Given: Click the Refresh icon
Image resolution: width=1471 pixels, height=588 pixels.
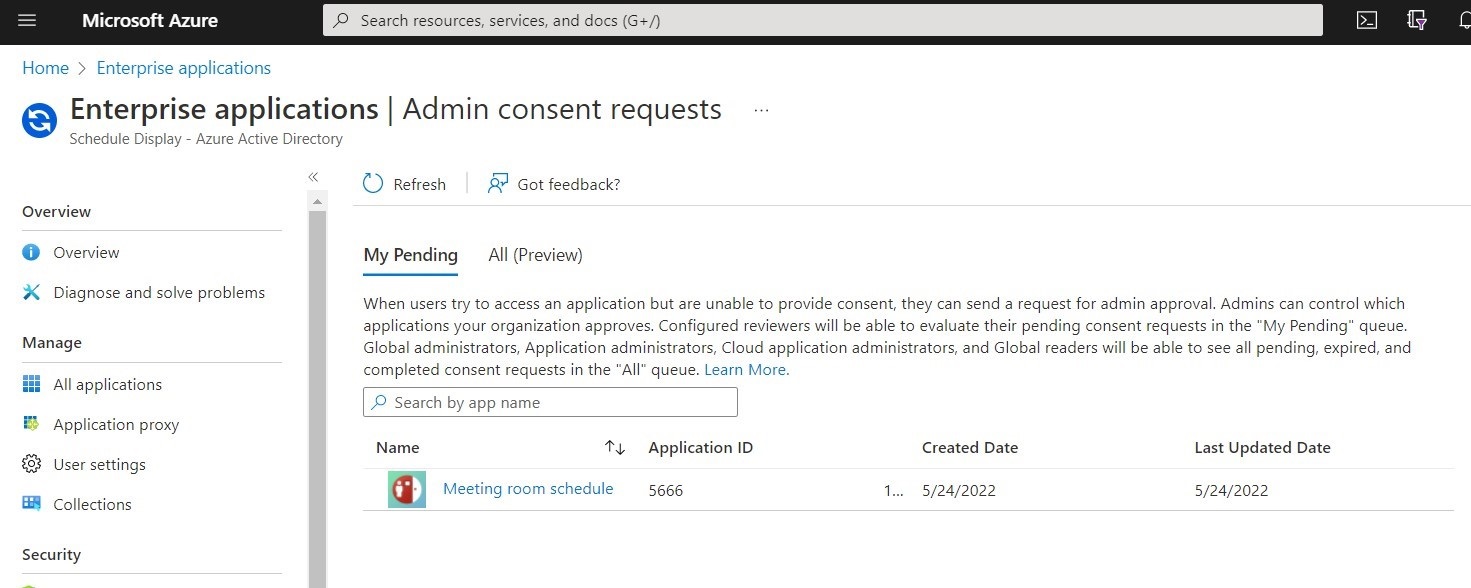Looking at the screenshot, I should (x=373, y=184).
